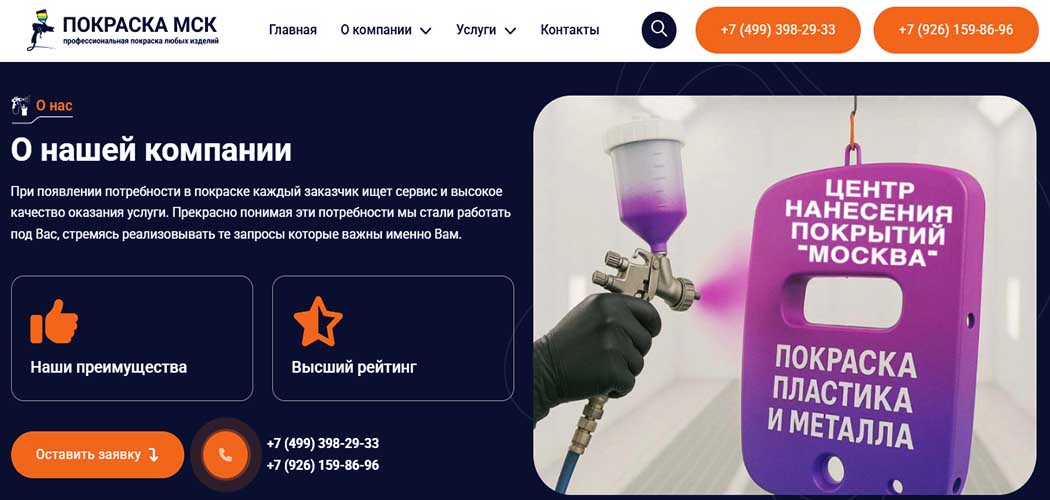Go to the Главная page
This screenshot has height=500, width=1050.
point(293,30)
